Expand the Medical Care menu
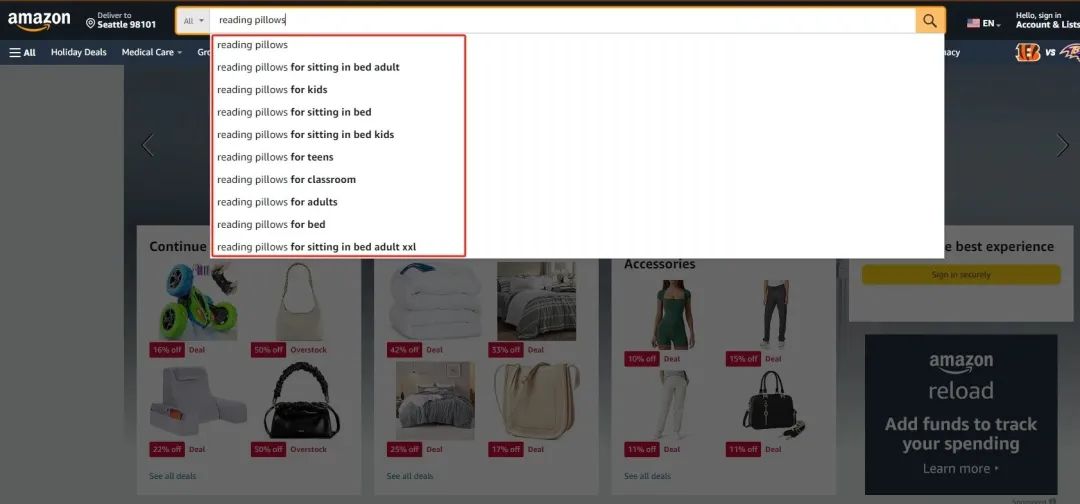 [152, 52]
